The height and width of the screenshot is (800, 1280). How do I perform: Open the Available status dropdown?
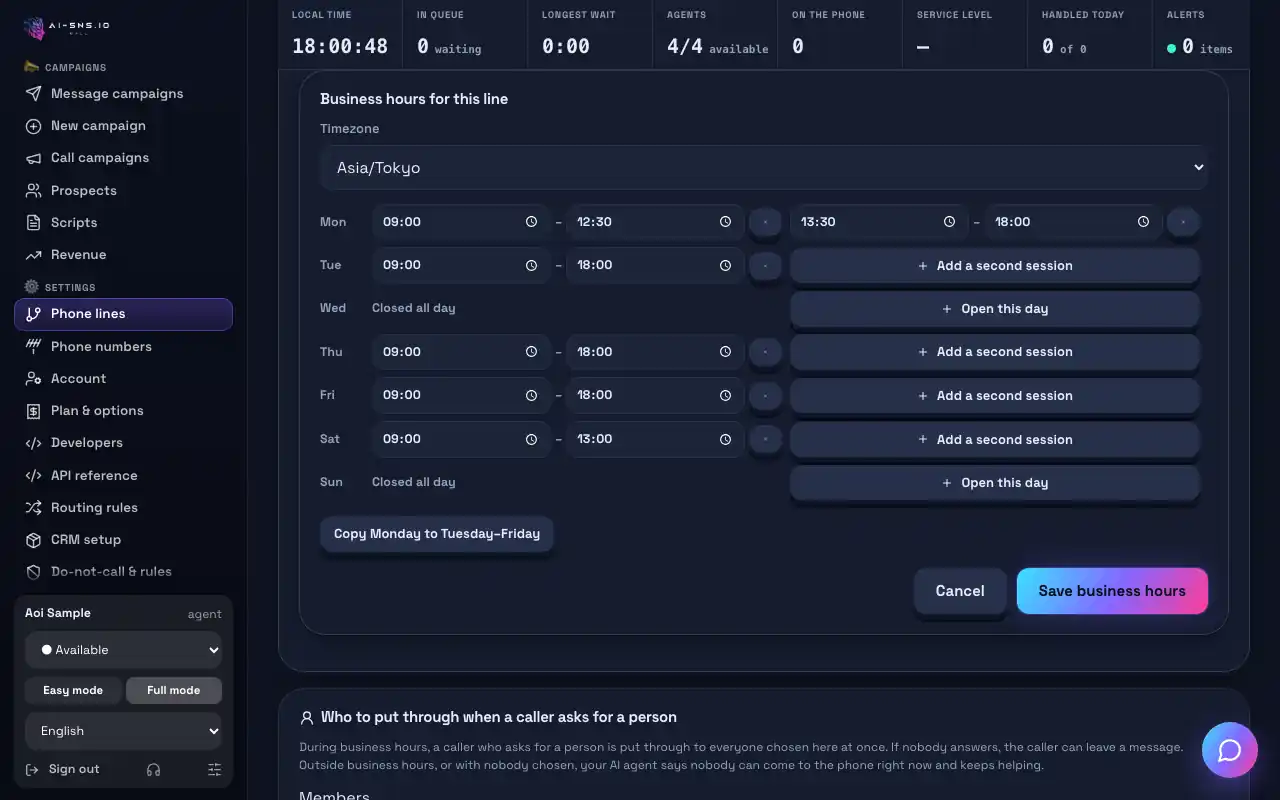pyautogui.click(x=124, y=650)
